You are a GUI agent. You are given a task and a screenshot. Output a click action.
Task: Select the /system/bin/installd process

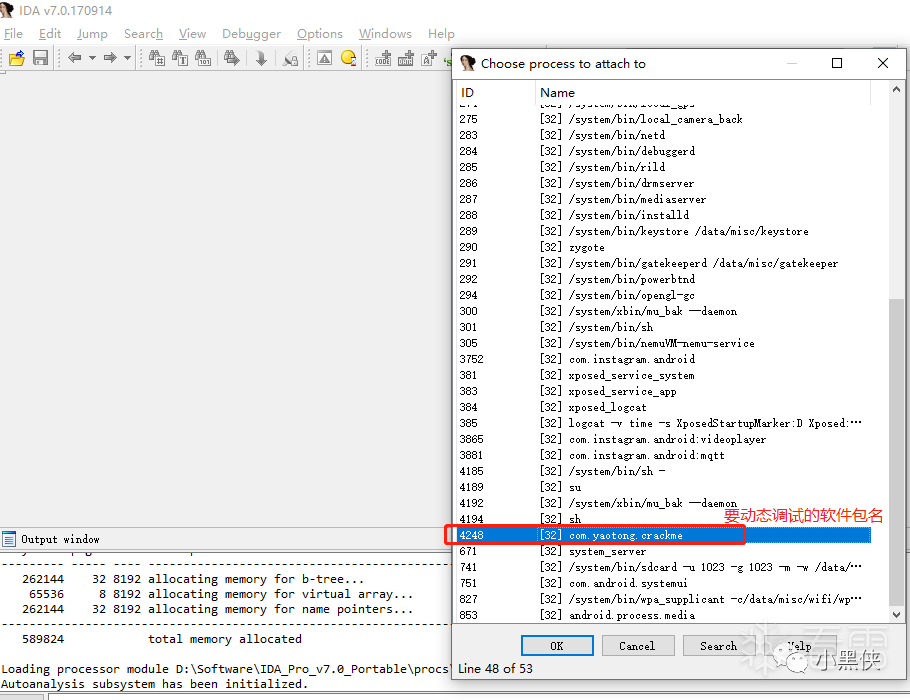[664, 215]
